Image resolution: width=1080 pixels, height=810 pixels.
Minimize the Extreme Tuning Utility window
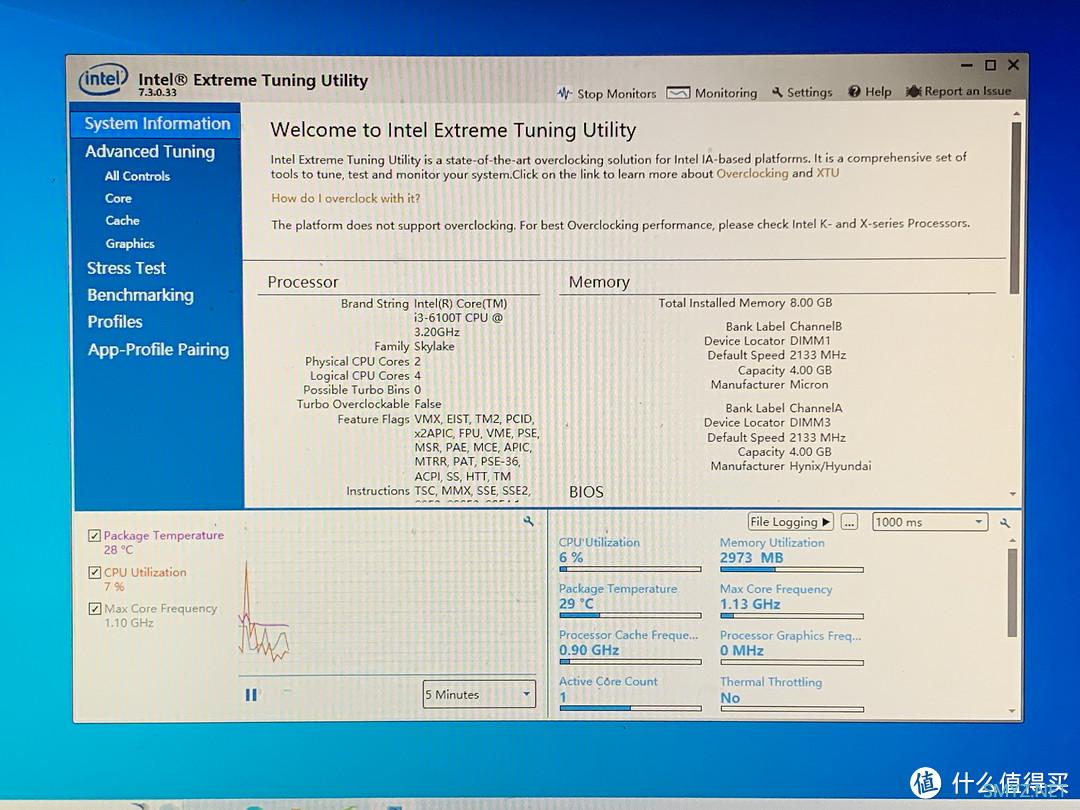point(966,65)
